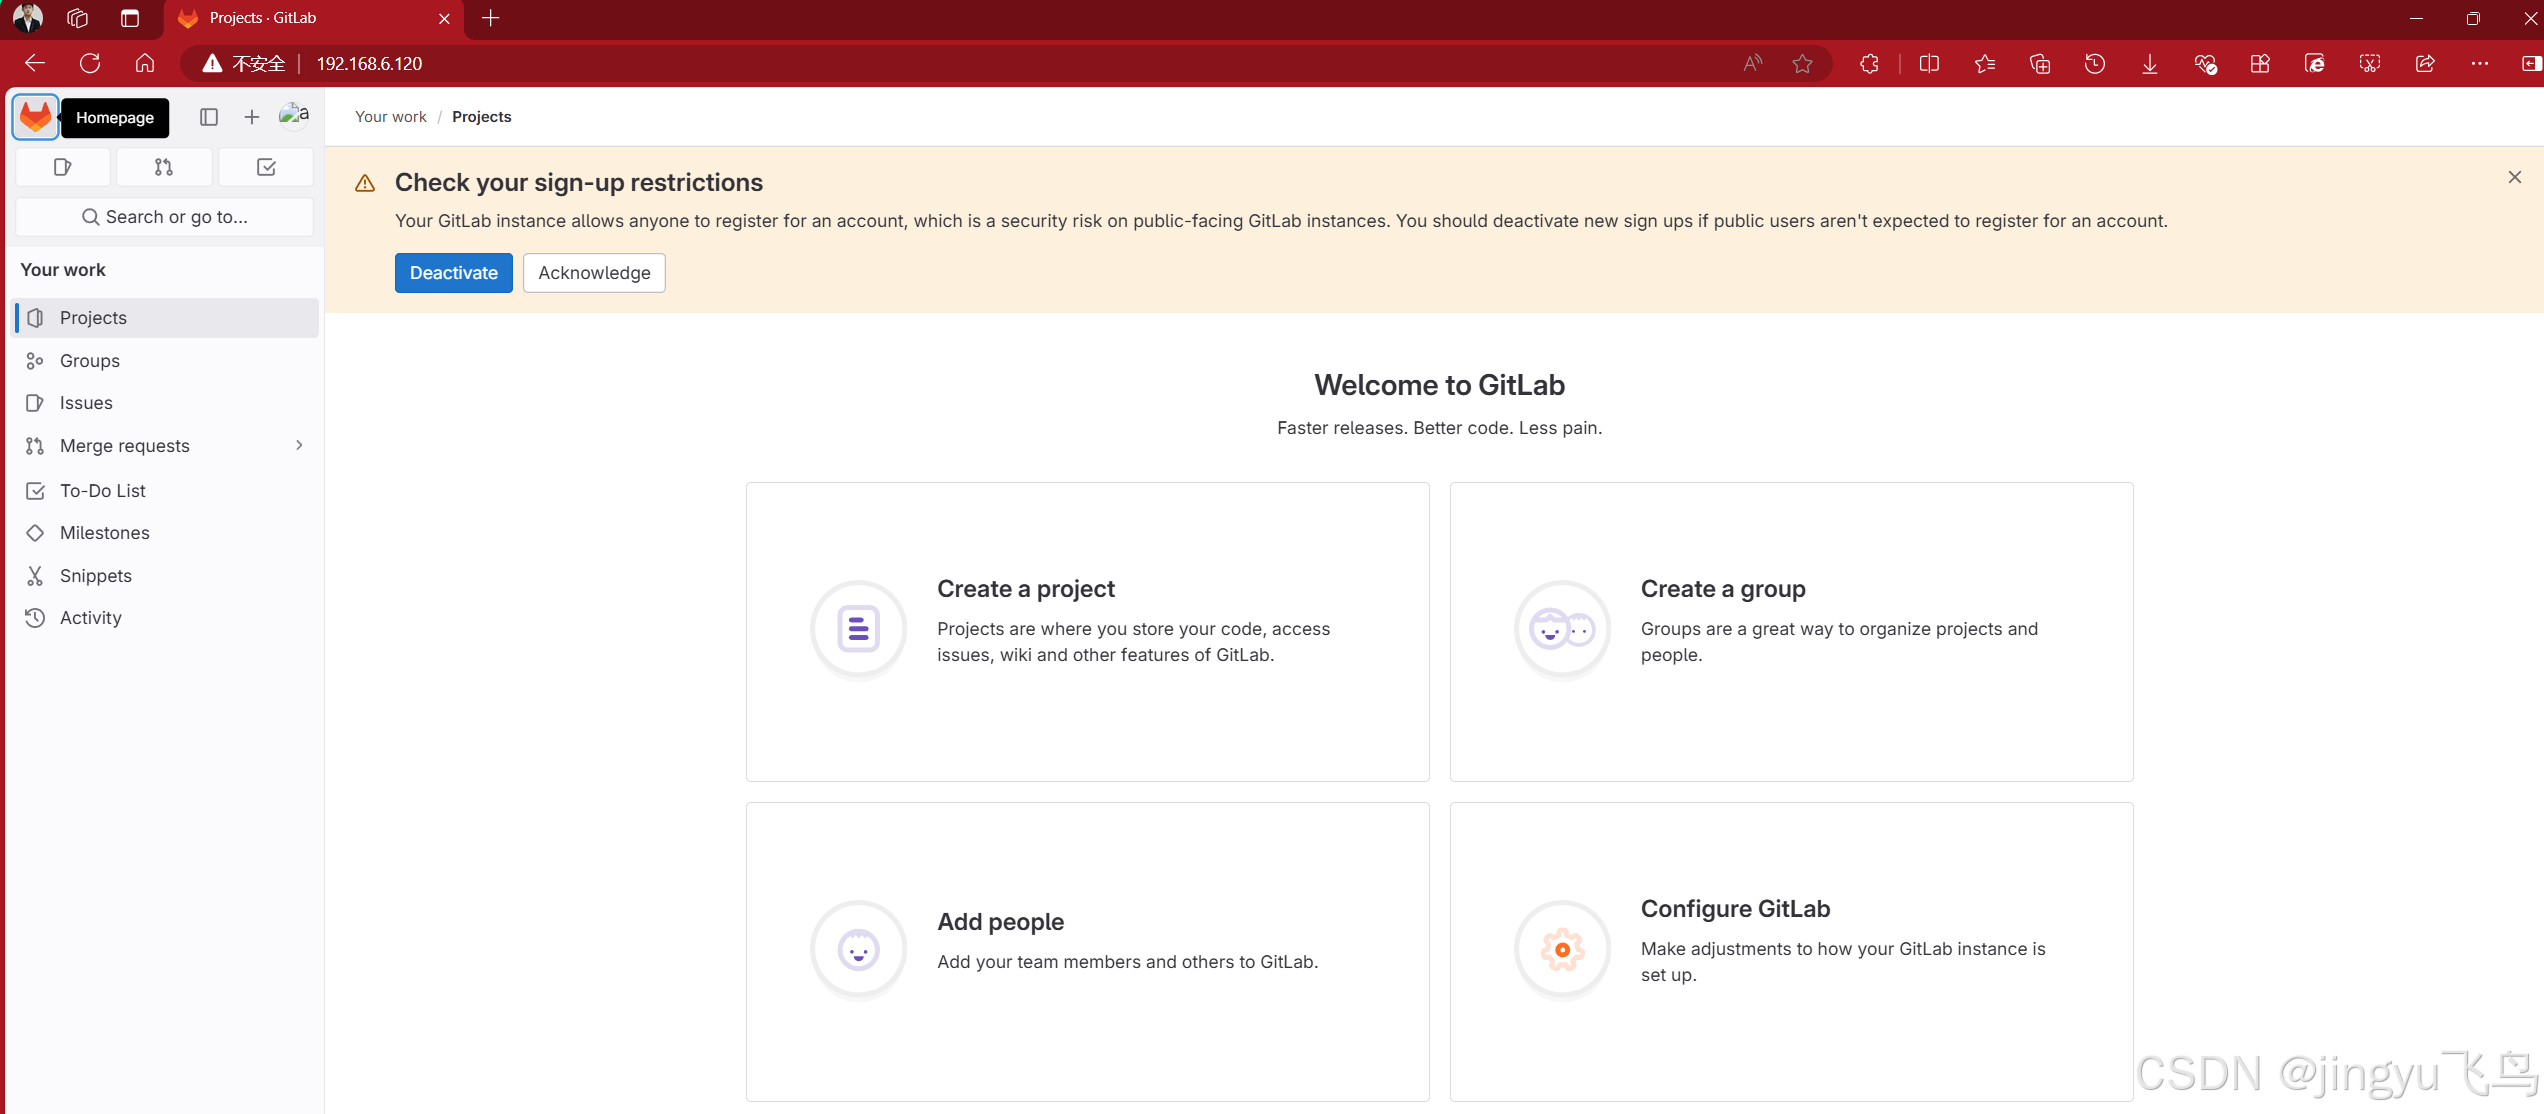Click the Your work breadcrumb link
Screen dimensions: 2544x1114
pos(391,117)
